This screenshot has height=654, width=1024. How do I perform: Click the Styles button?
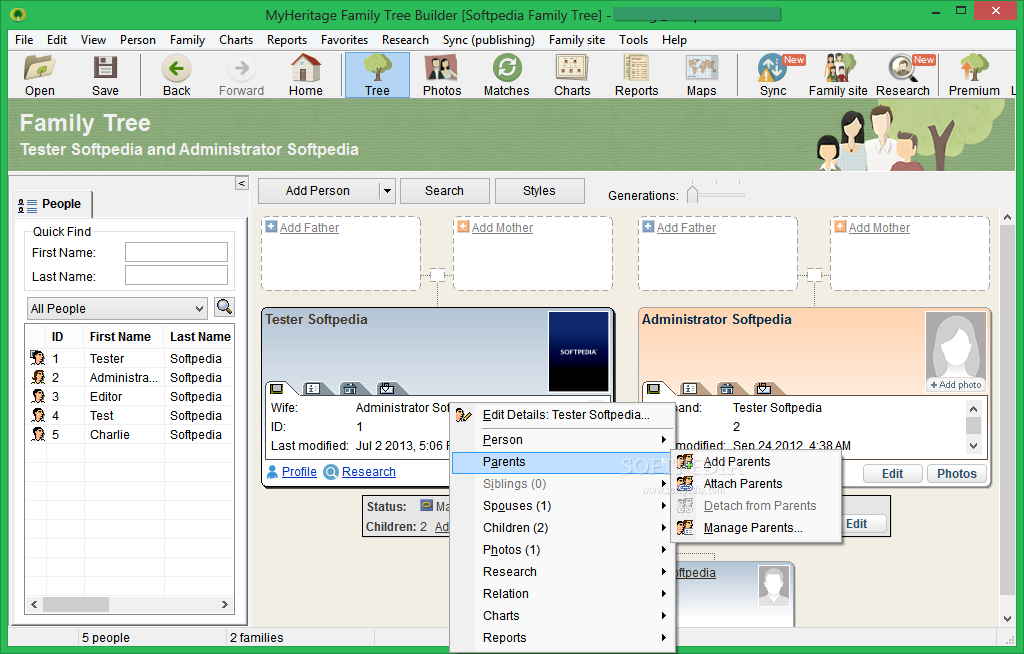coord(539,191)
